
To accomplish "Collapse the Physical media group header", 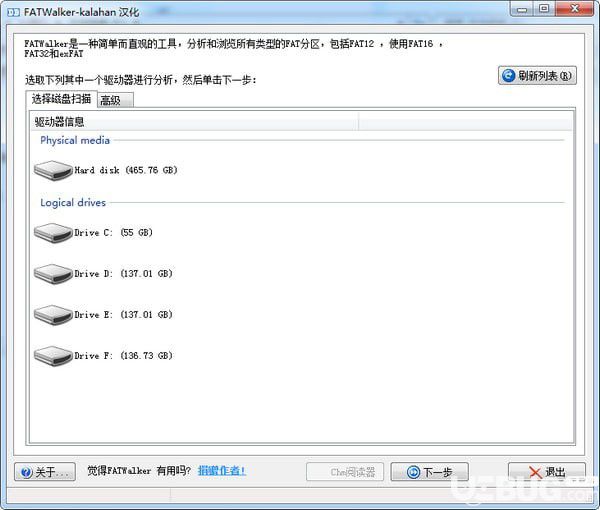I will tap(75, 140).
